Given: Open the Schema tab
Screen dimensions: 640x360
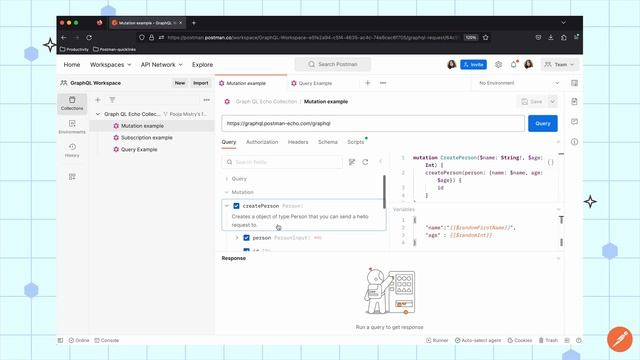Looking at the screenshot, I should pyautogui.click(x=328, y=142).
